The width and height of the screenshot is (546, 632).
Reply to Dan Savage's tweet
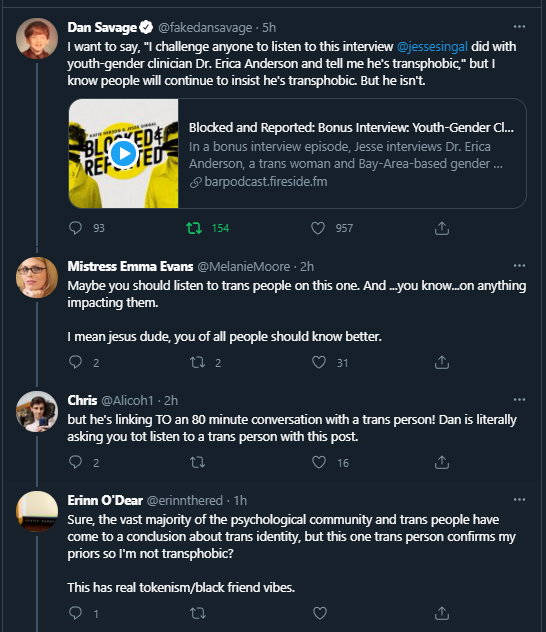[75, 228]
